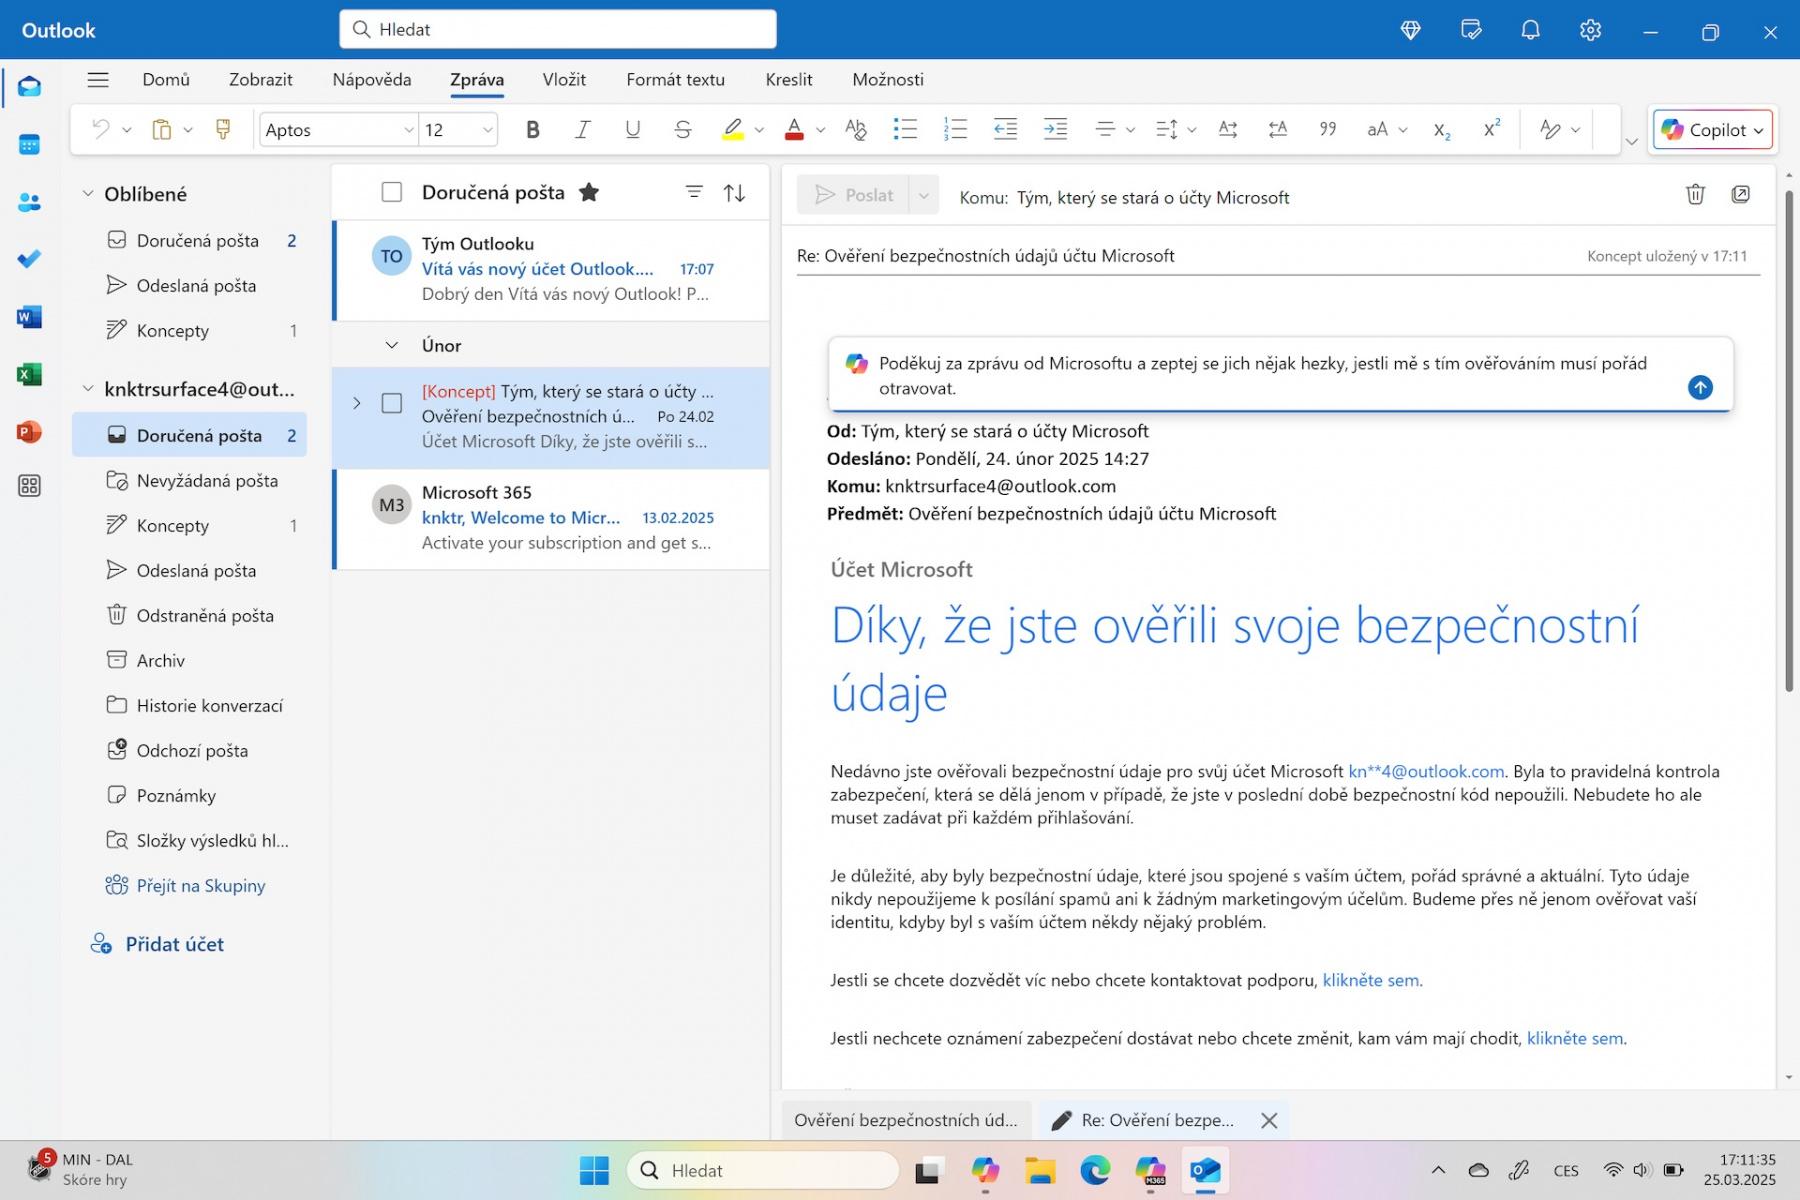The height and width of the screenshot is (1200, 1800).
Task: Open Send options dropdown arrow
Action: pos(924,195)
